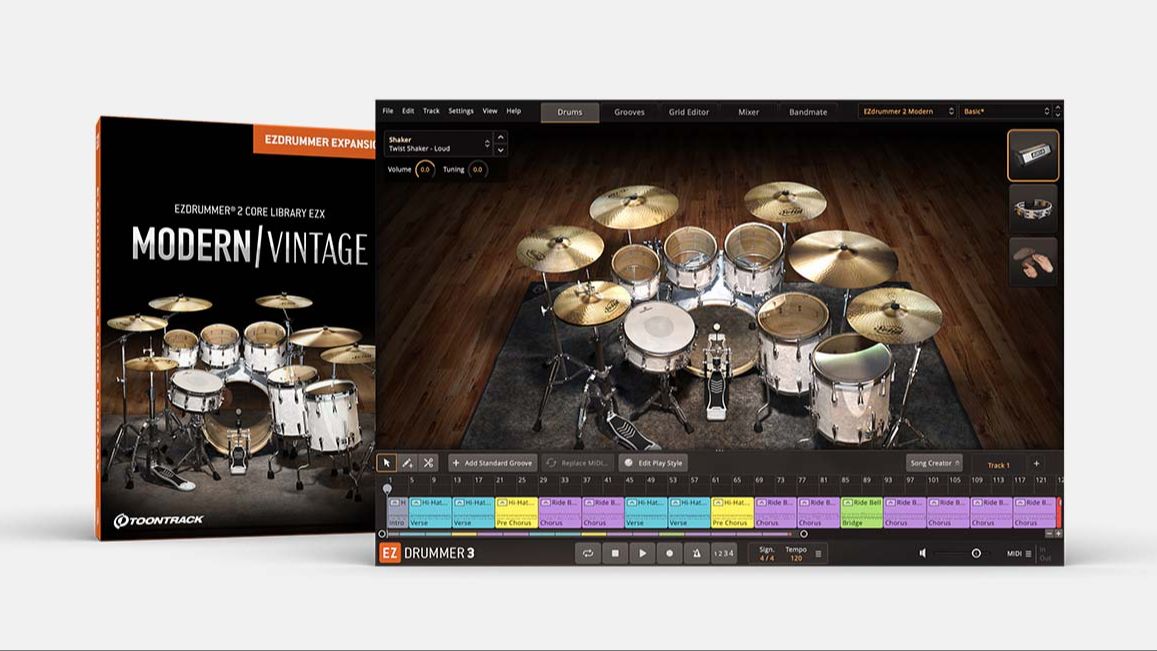Expand the Song Creator panel
The image size is (1157, 651).
click(934, 463)
